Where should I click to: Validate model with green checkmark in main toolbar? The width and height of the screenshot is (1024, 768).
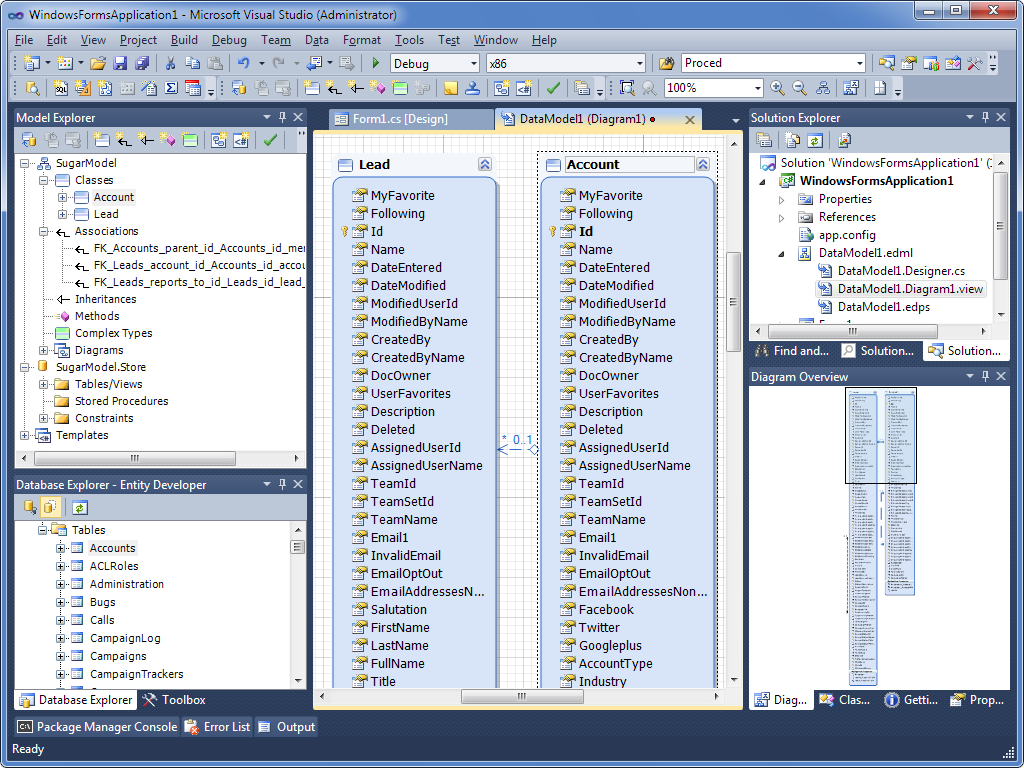[553, 88]
